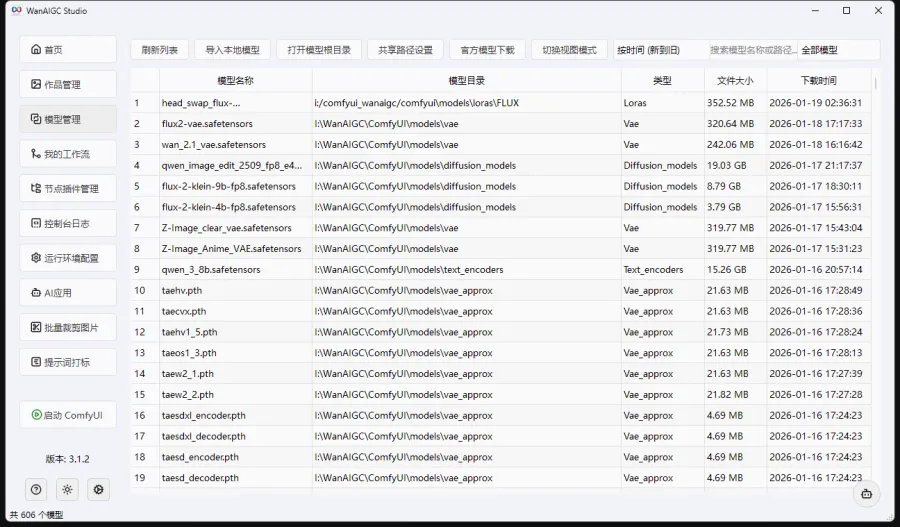This screenshot has height=527, width=900.
Task: Select wan_2.1_vae.safetensors row
Action: click(x=501, y=145)
